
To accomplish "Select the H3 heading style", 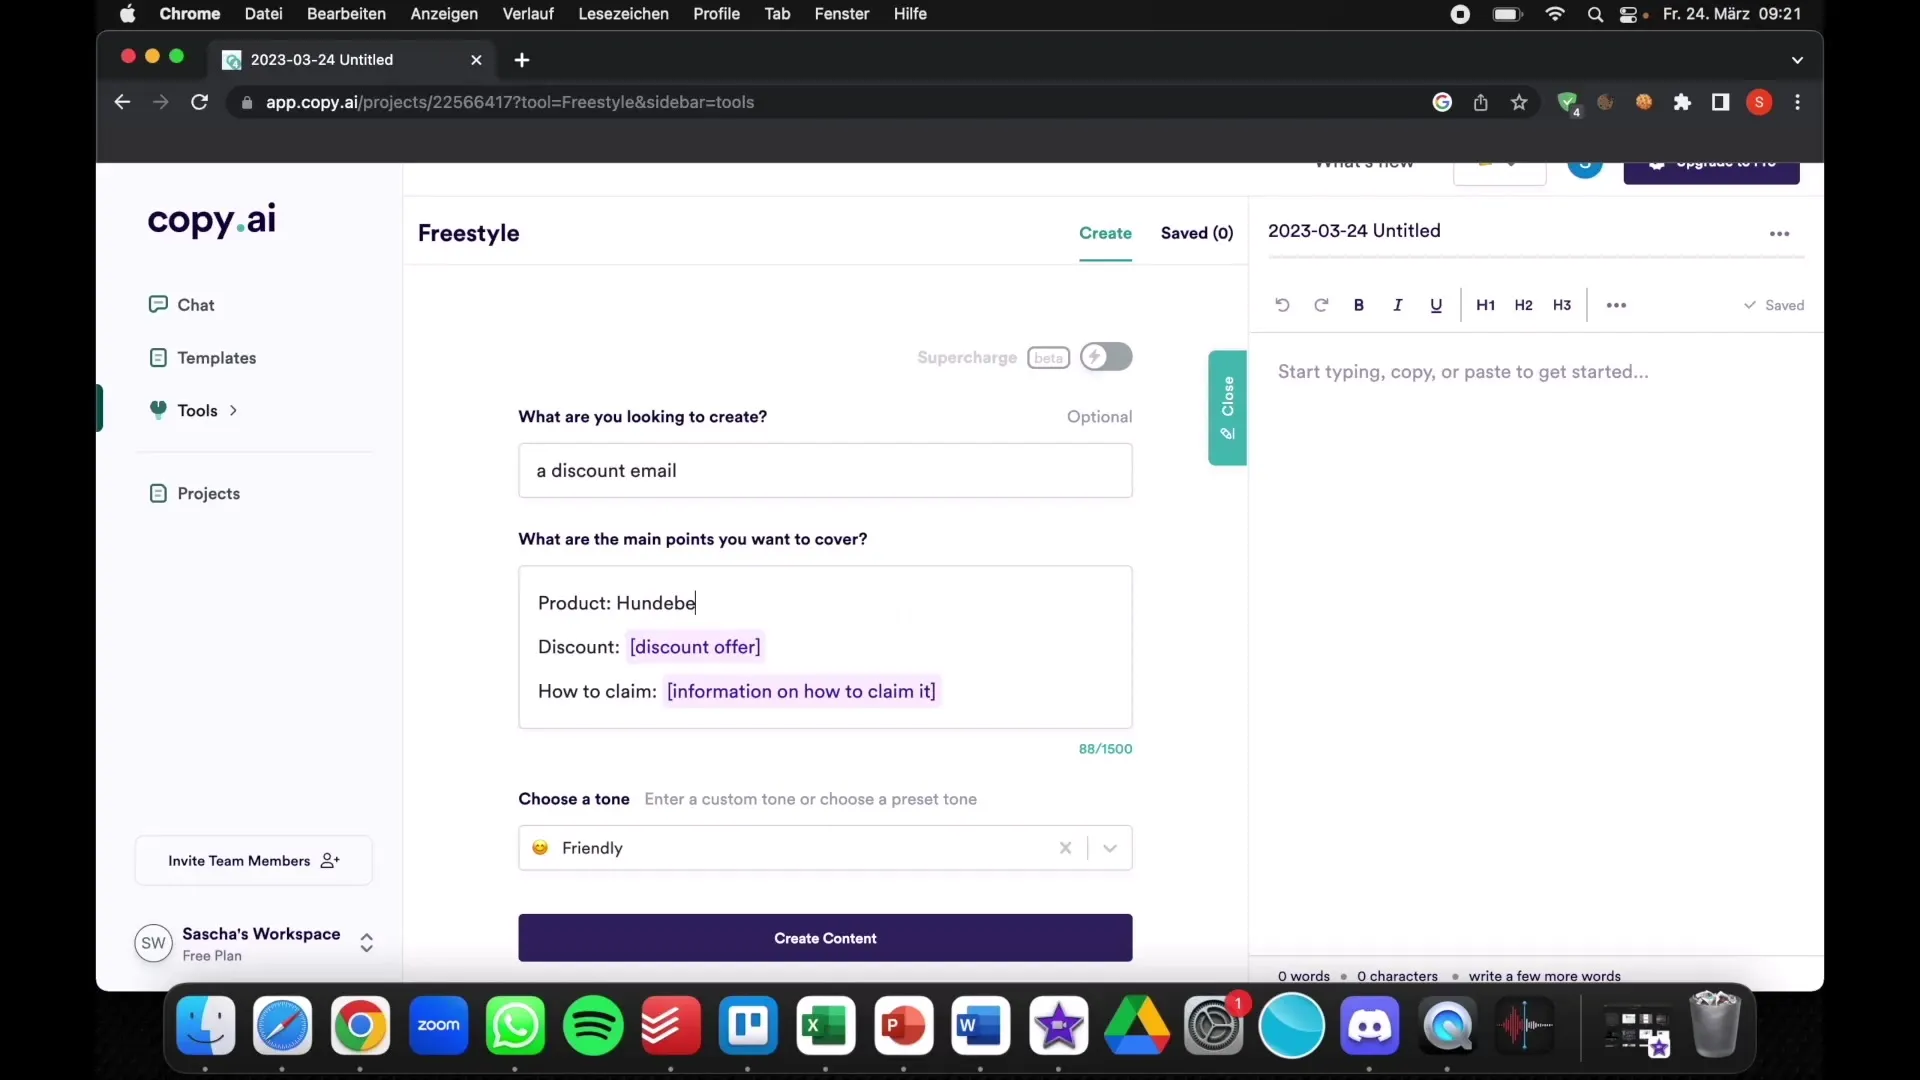I will (1561, 305).
